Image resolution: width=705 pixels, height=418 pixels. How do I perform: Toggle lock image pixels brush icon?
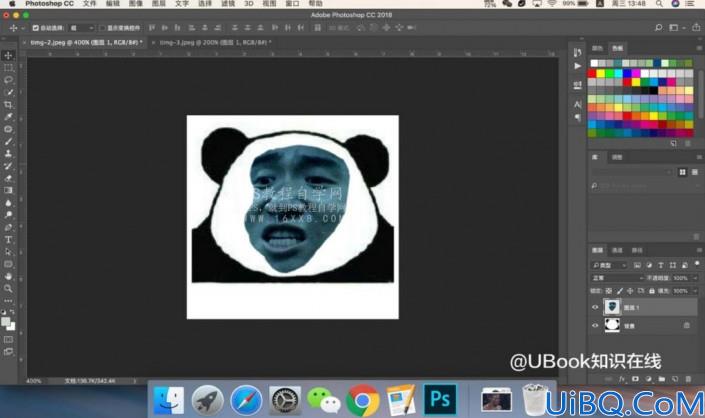(x=620, y=291)
